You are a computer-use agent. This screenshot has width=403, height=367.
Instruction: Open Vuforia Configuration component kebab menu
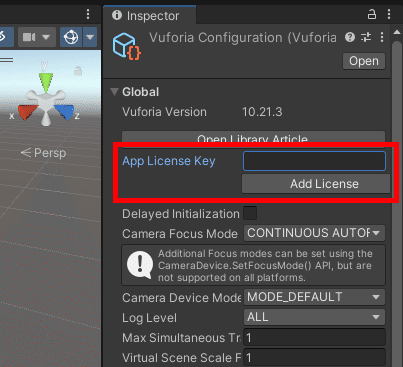[382, 37]
